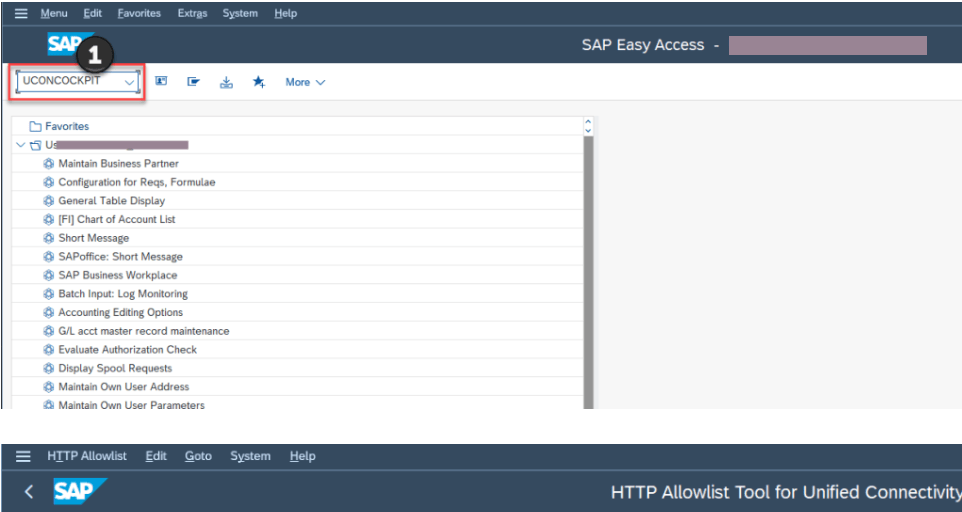Image resolution: width=962 pixels, height=512 pixels.
Task: Select General Table Display entry
Action: click(x=111, y=201)
